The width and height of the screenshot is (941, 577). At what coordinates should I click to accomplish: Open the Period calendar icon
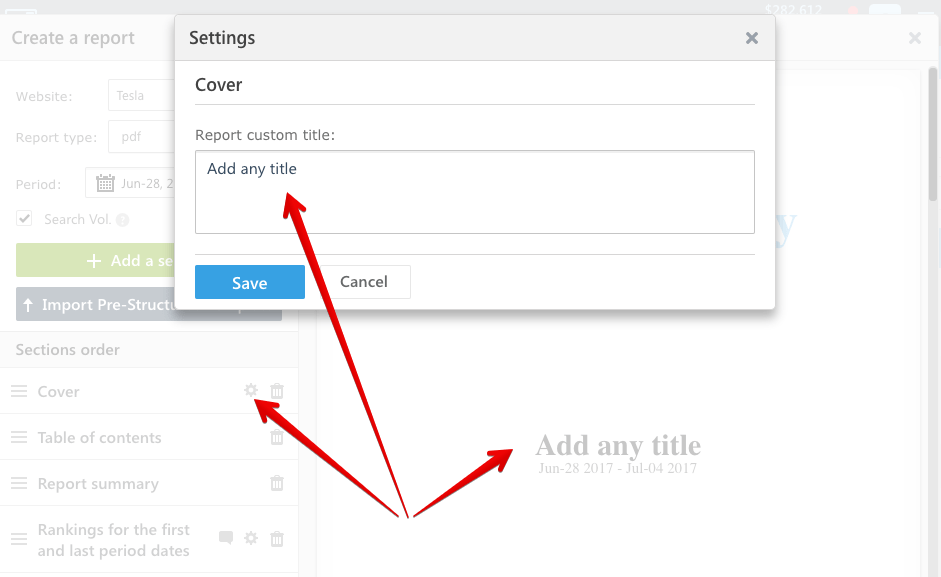(x=105, y=183)
